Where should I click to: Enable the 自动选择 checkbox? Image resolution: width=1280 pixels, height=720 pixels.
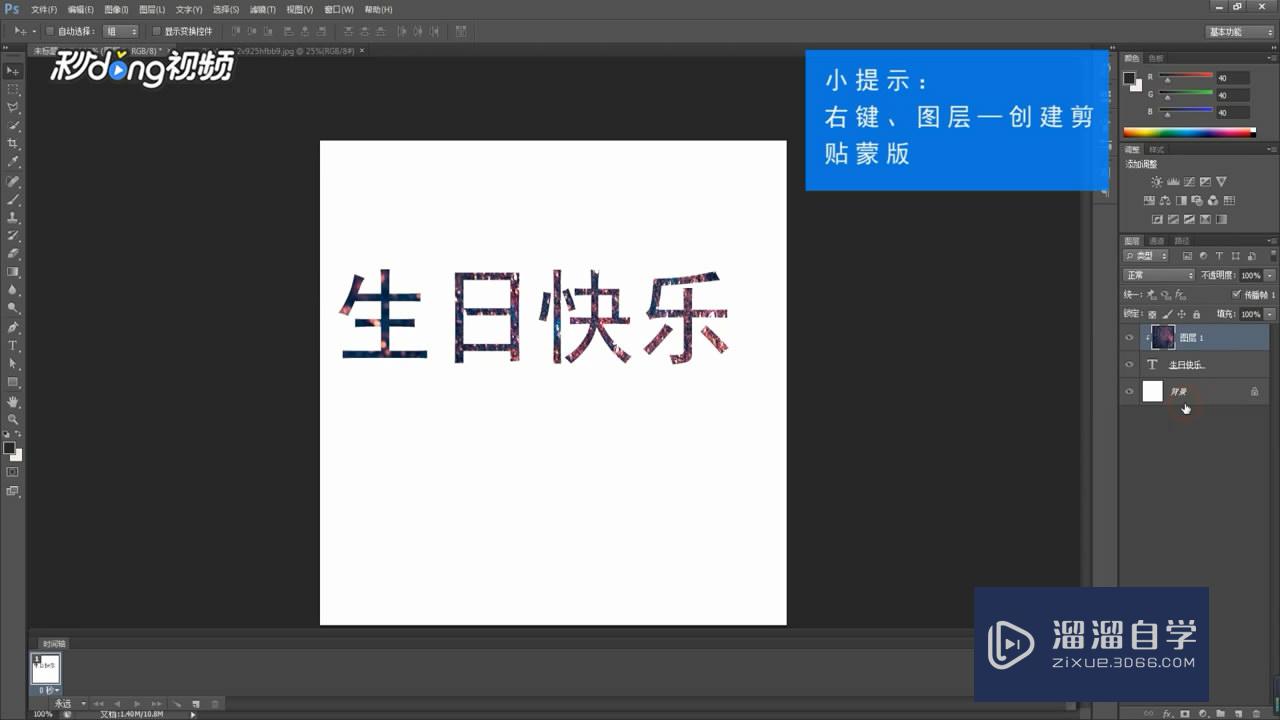[x=50, y=31]
